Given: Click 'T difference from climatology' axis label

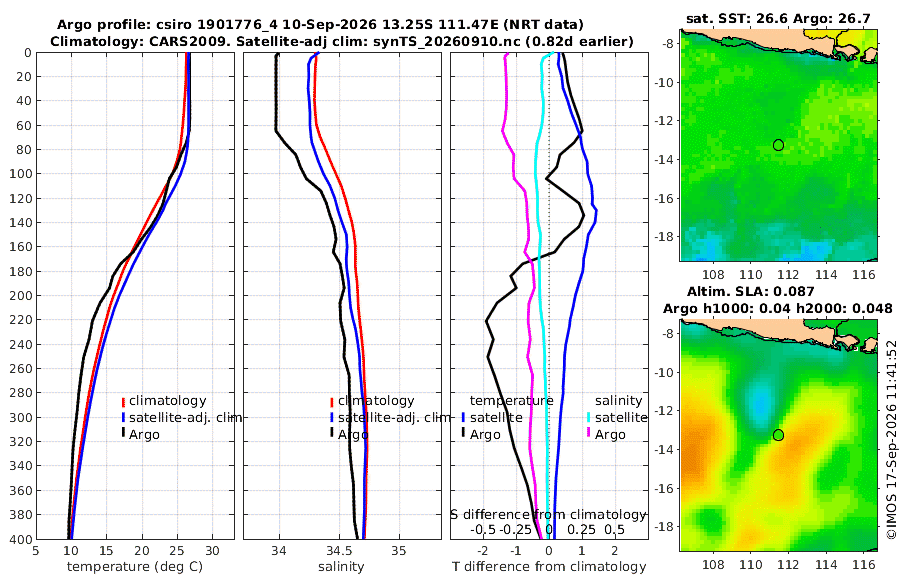Looking at the screenshot, I should (549, 567).
